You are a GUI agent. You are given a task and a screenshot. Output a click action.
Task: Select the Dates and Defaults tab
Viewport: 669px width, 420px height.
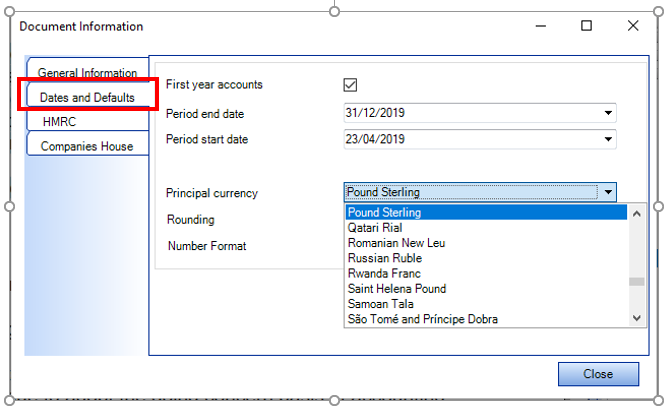(88, 97)
